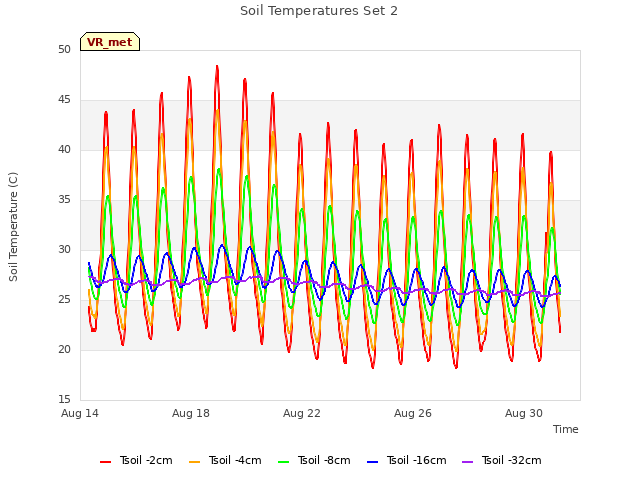Toggle the Tsoil -2cm legend entry

(x=136, y=460)
